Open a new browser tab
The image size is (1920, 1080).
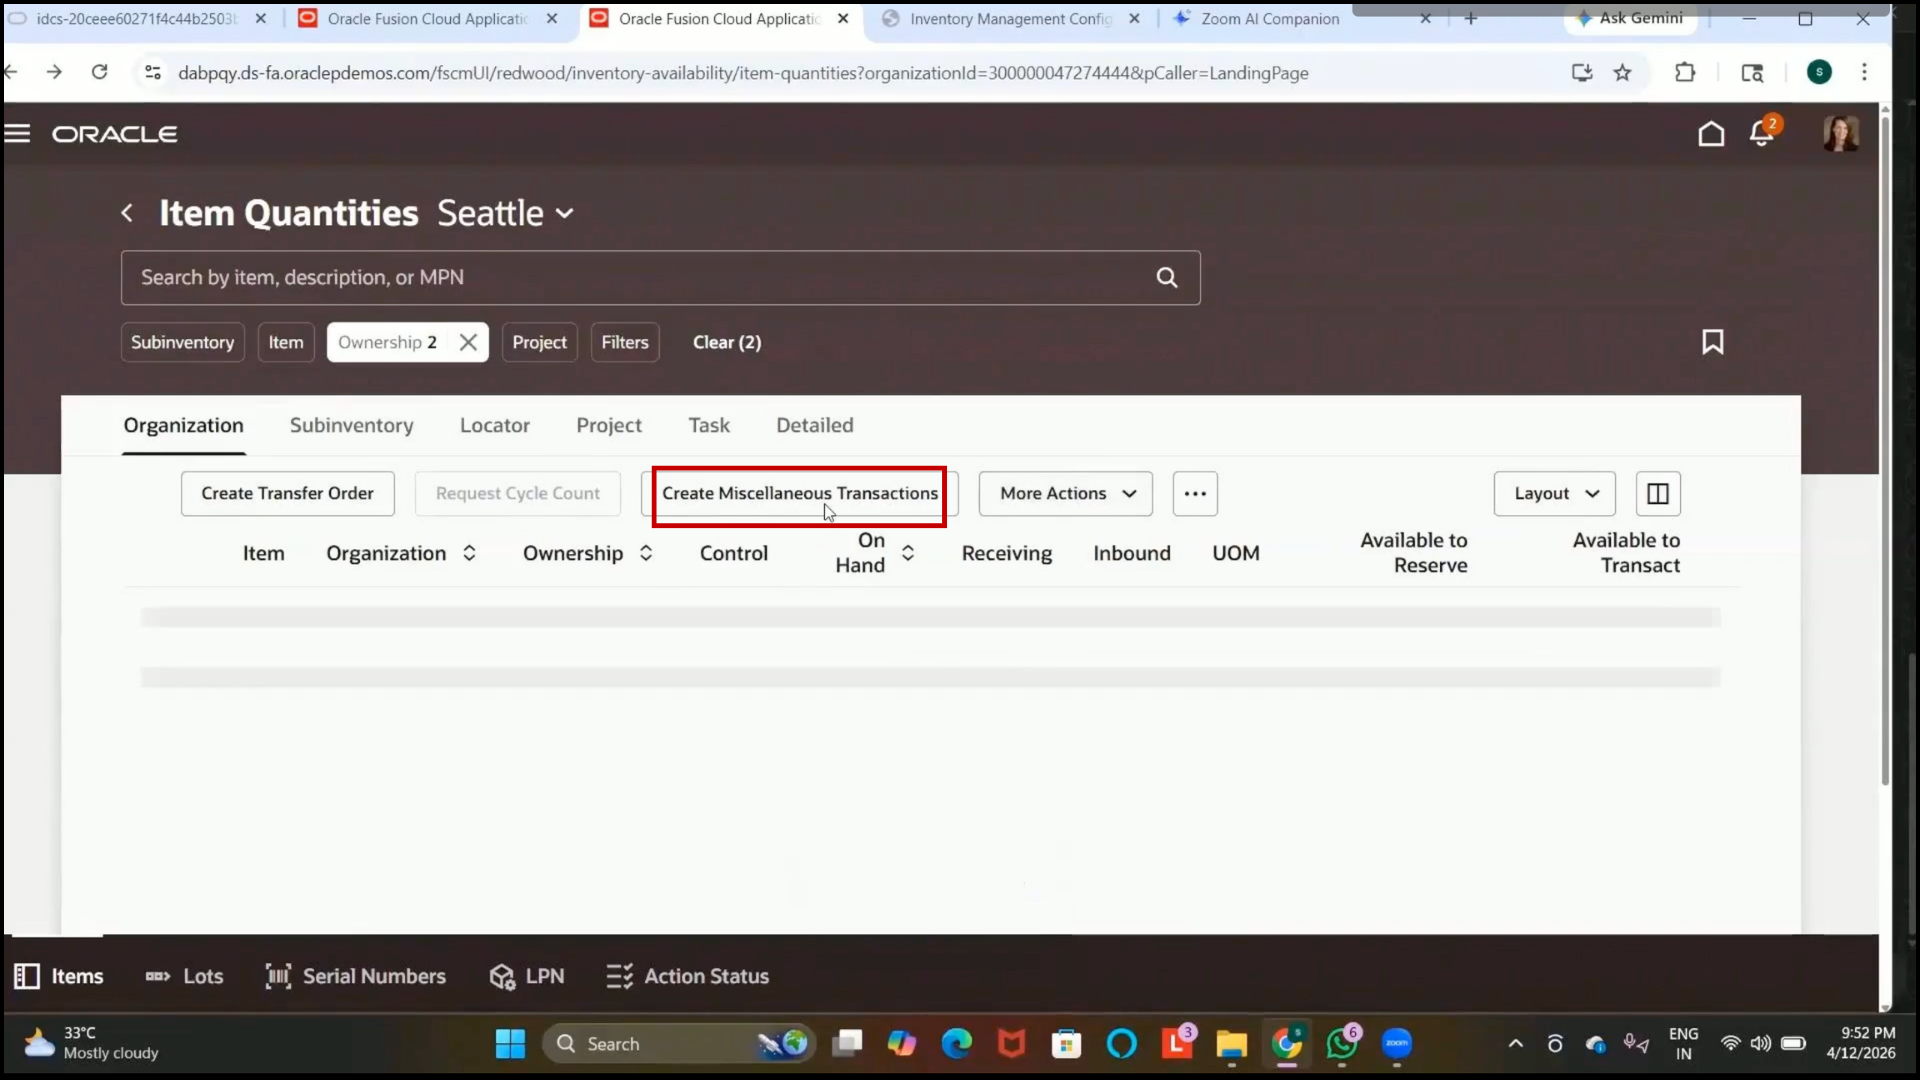pyautogui.click(x=1471, y=18)
